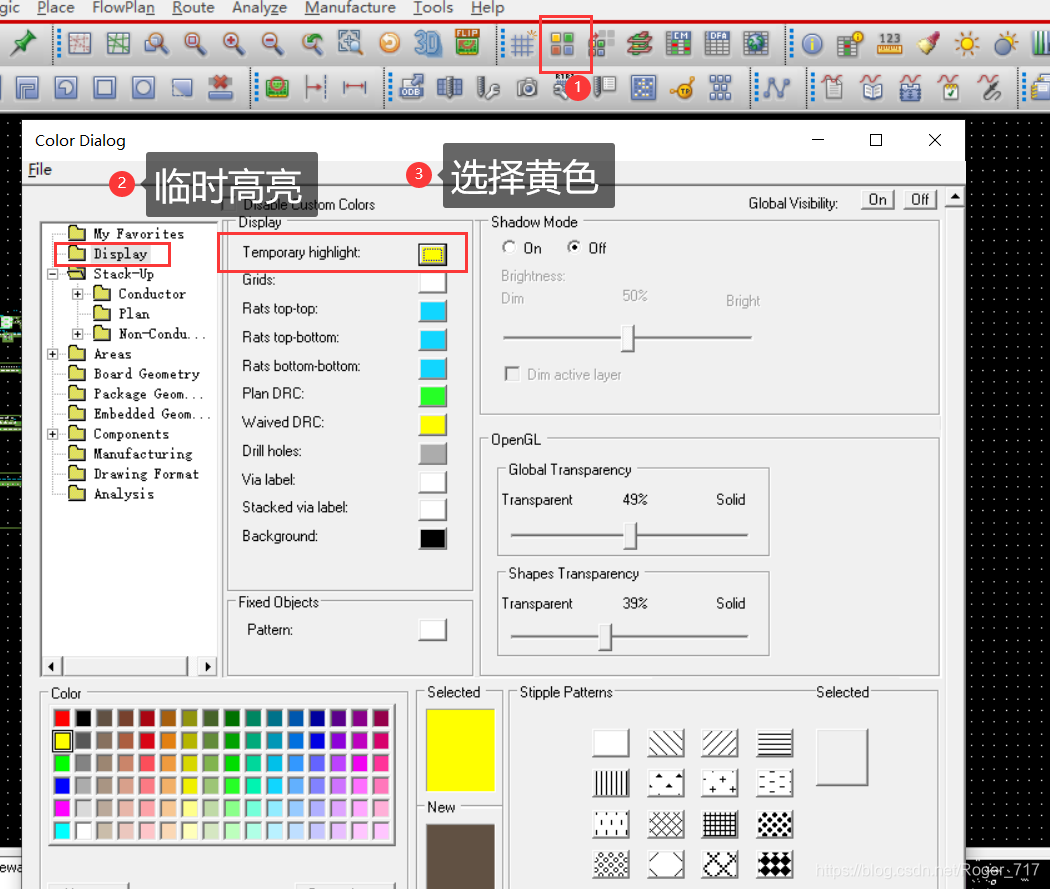1050x889 pixels.
Task: Click the zoom in magnifier icon
Action: [233, 44]
